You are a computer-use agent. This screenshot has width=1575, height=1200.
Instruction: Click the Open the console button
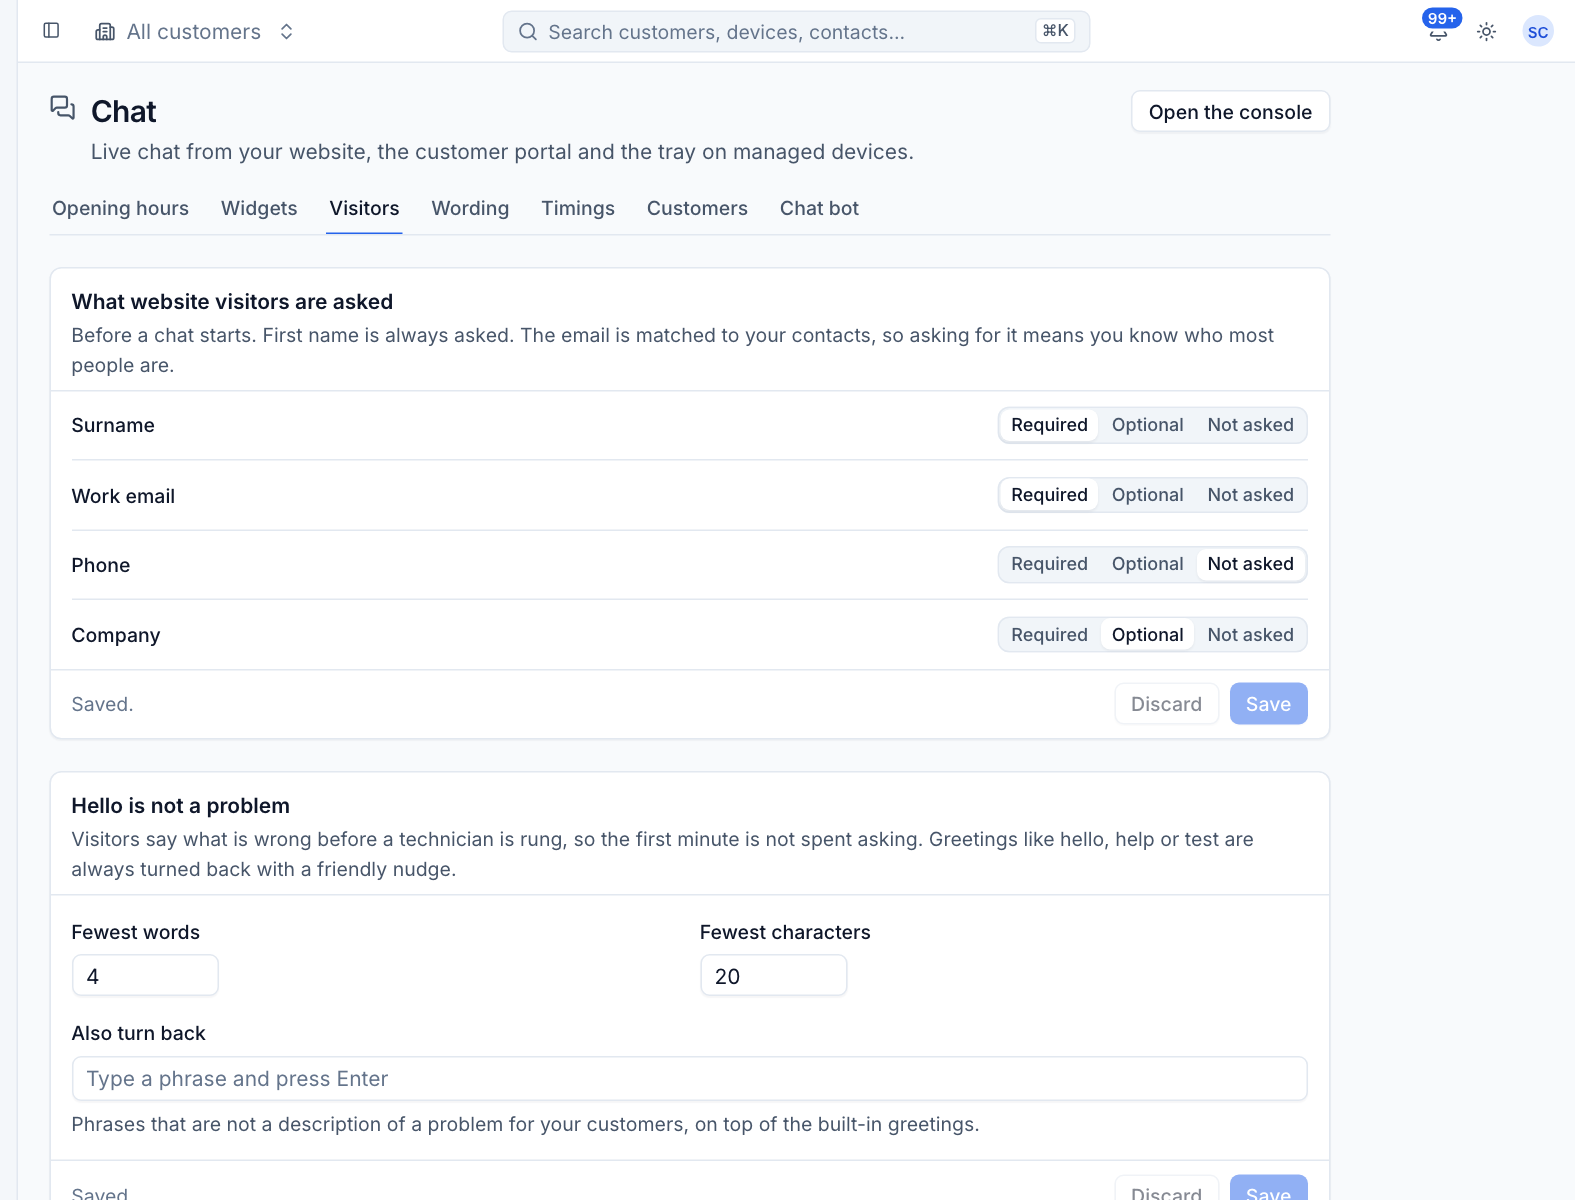click(x=1230, y=112)
